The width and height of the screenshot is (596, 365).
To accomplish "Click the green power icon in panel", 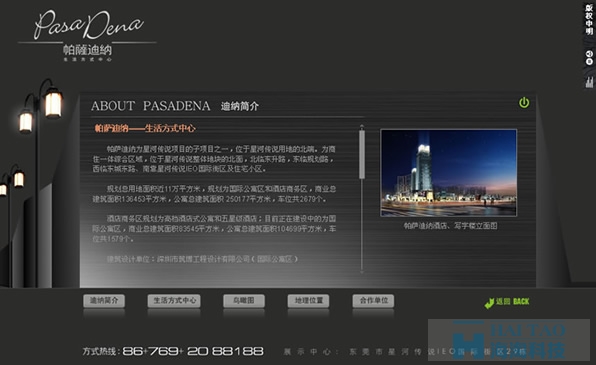I will (x=524, y=103).
